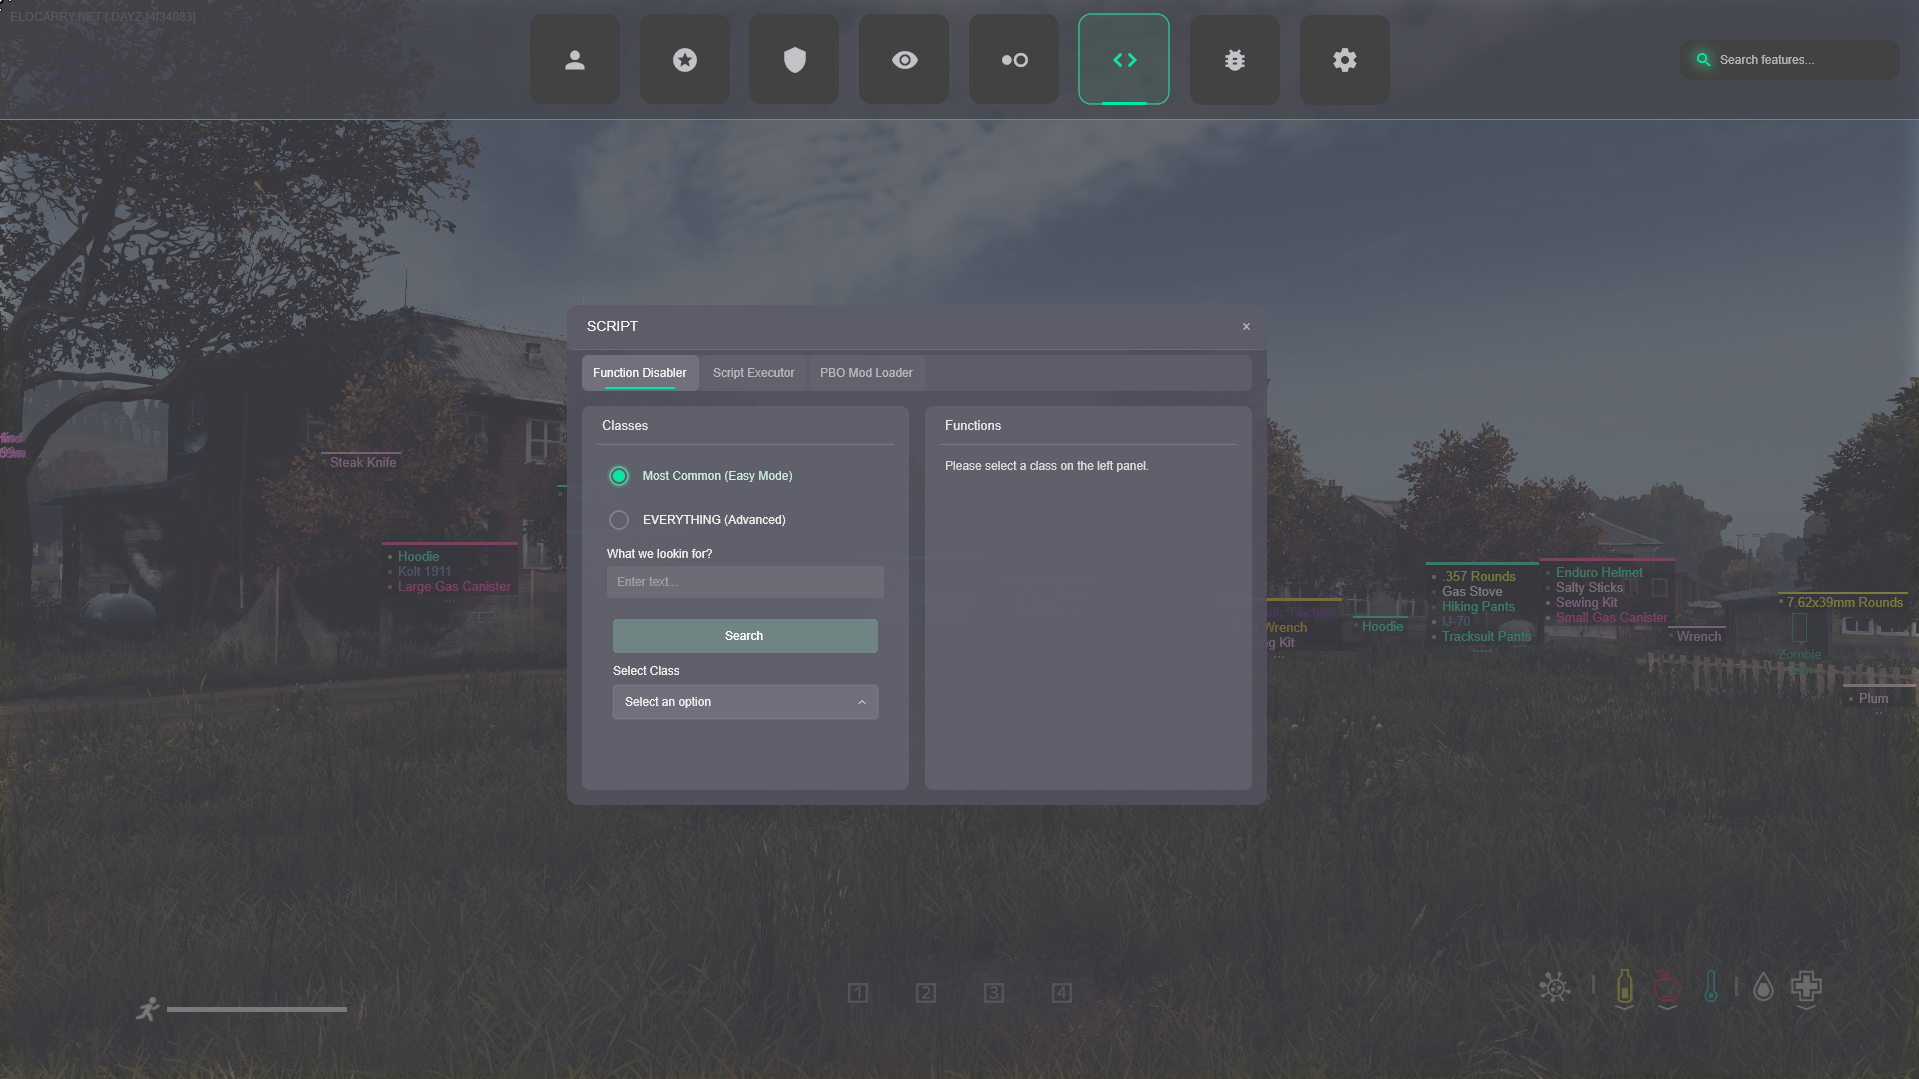The height and width of the screenshot is (1079, 1919).
Task: Select the eye visuals icon
Action: click(x=904, y=60)
